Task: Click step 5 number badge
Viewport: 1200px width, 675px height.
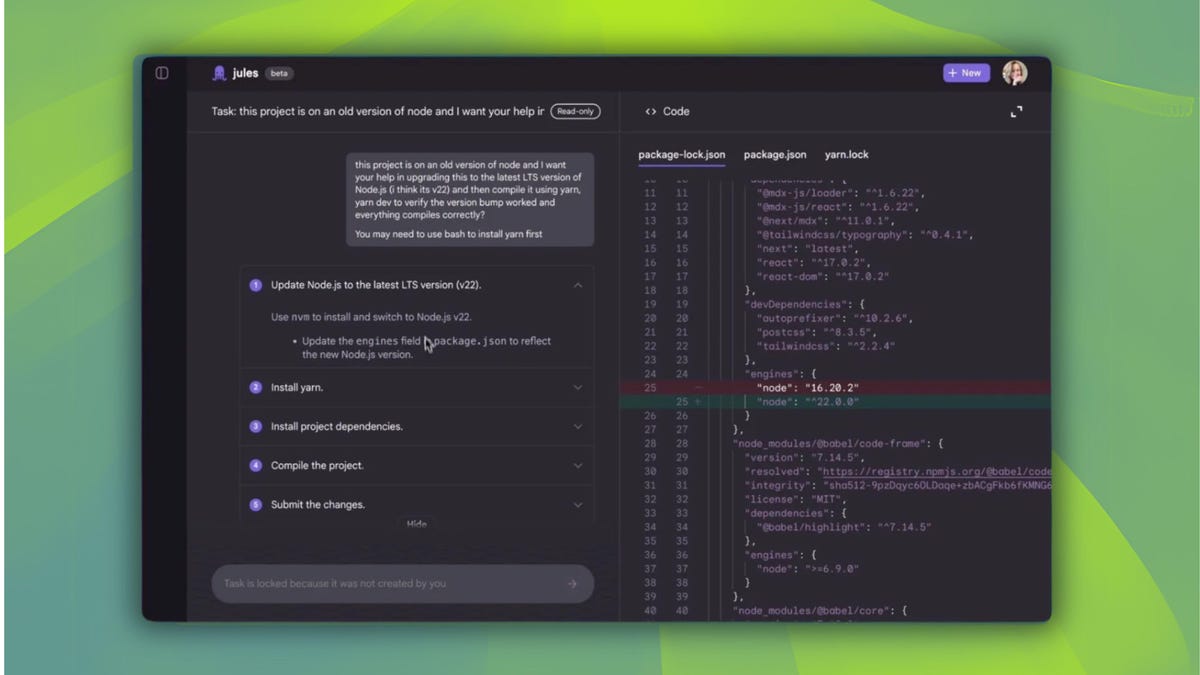Action: 255,505
